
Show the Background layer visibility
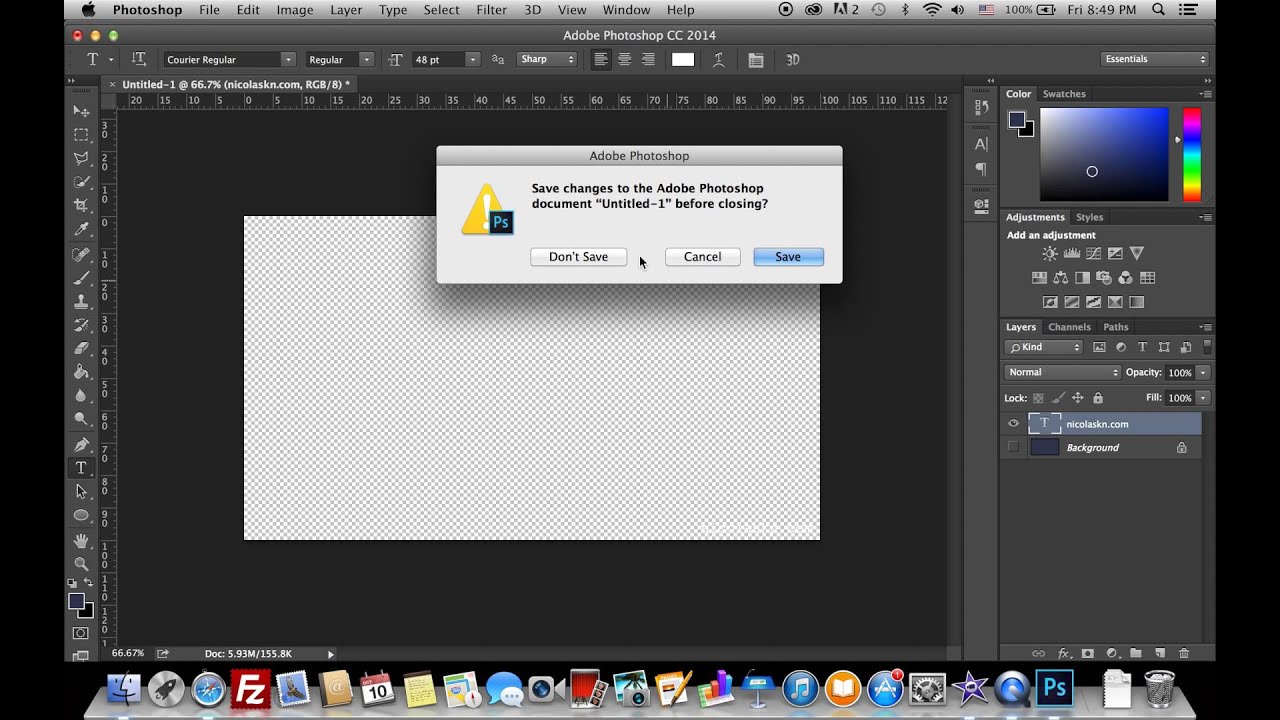point(1013,447)
